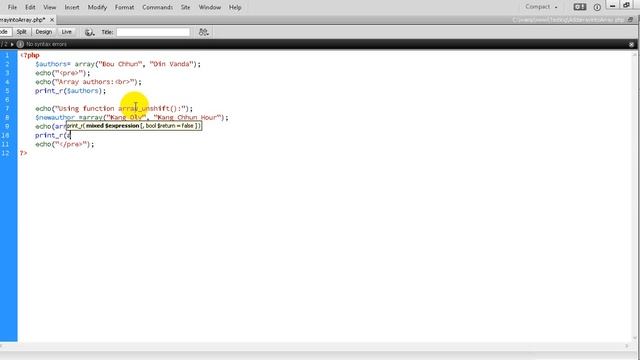Click the info icon beside No syntax errors
The height and width of the screenshot is (360, 640).
[x=20, y=44]
